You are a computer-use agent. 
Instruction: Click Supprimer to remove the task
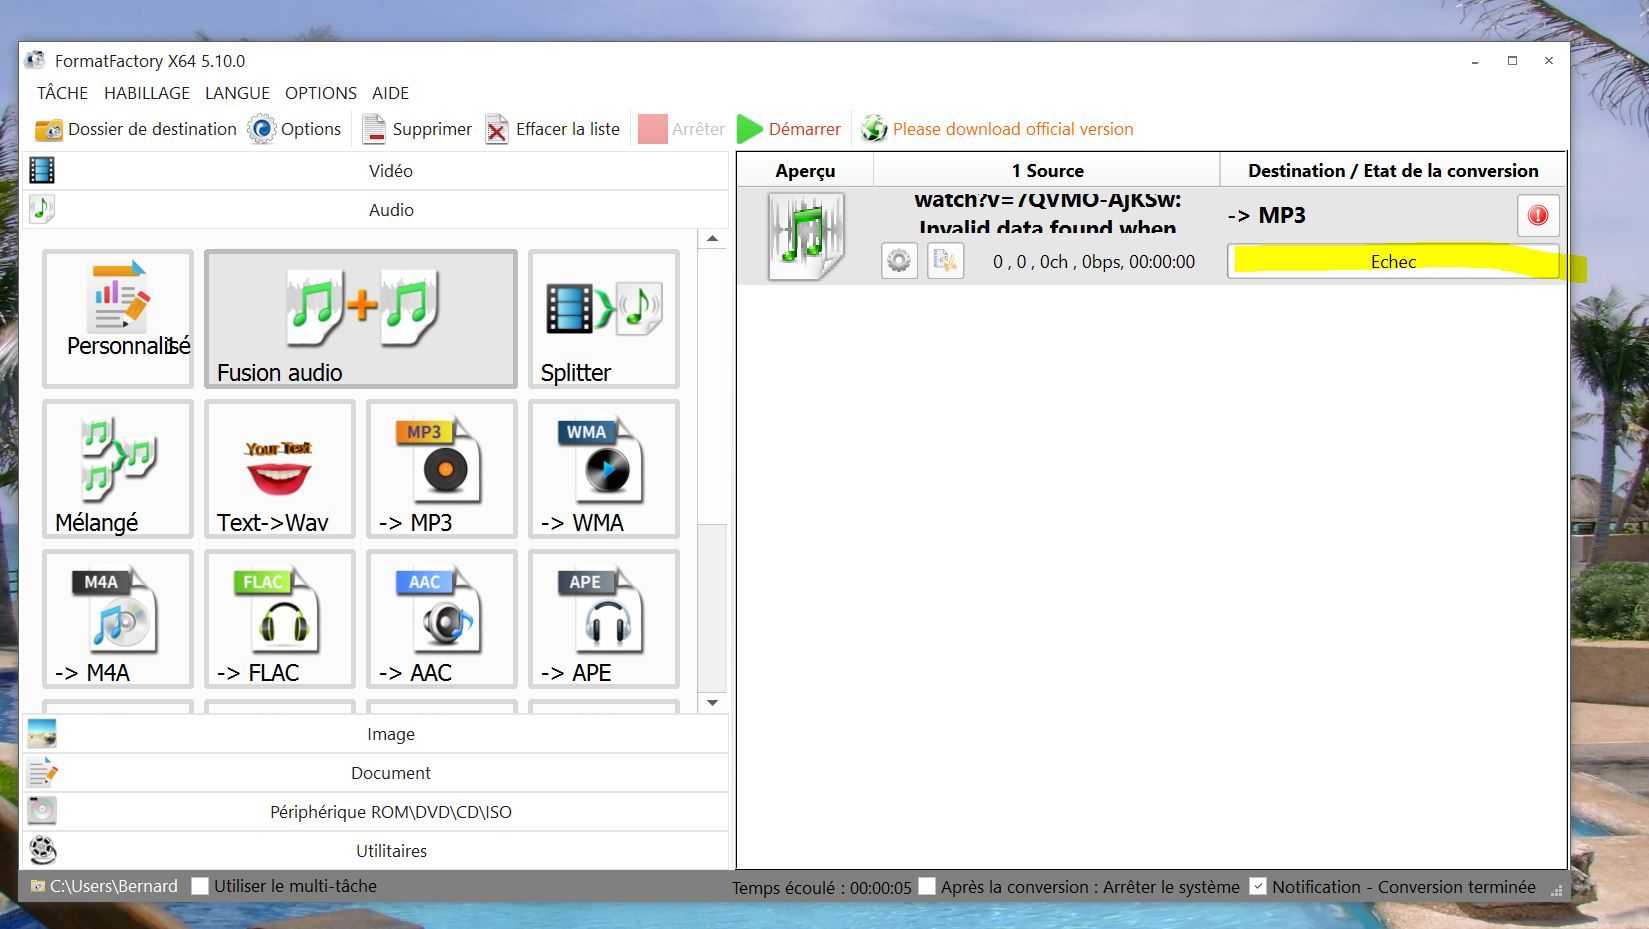tap(417, 129)
